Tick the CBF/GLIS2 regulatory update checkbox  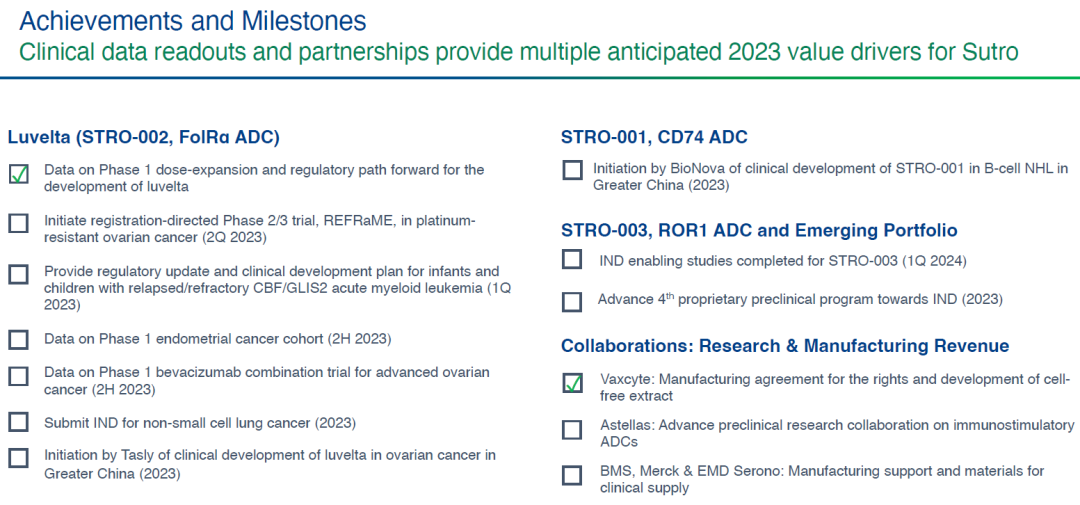(19, 274)
